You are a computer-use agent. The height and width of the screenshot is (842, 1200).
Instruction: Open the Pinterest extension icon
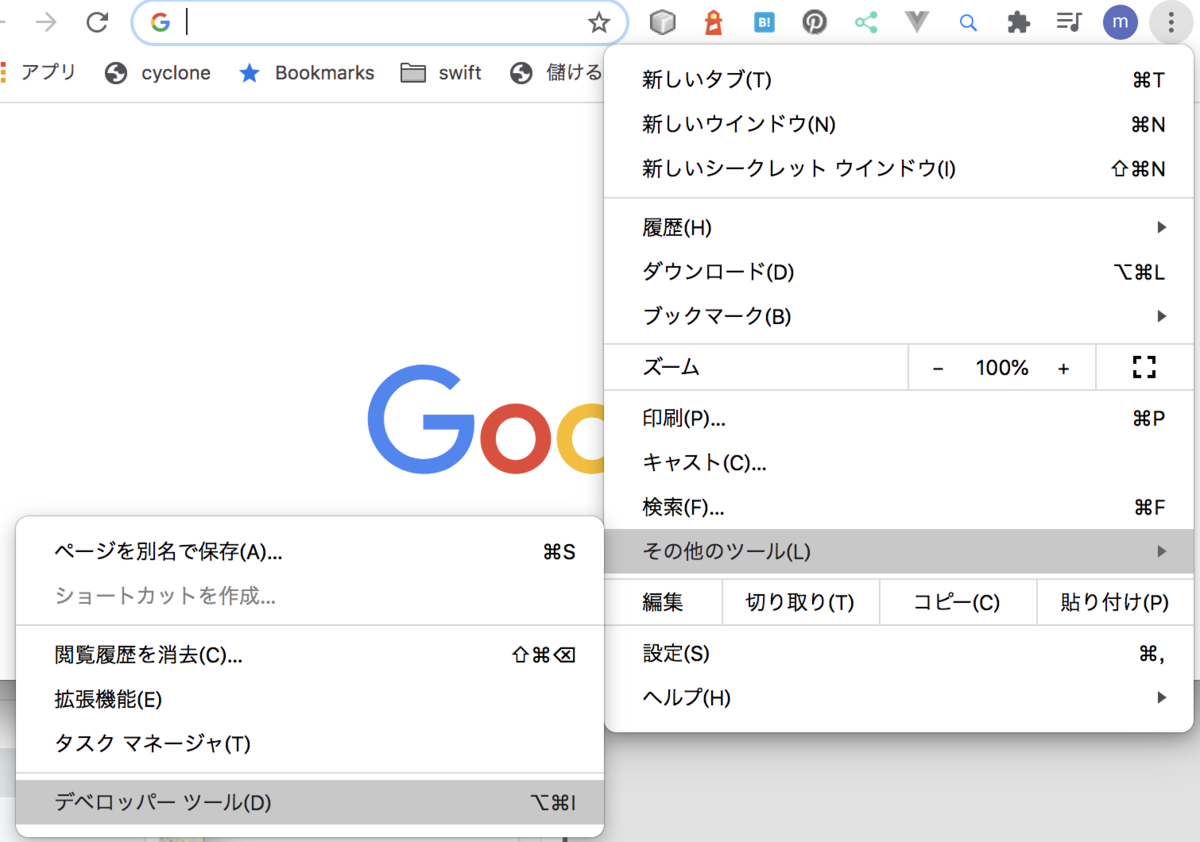tap(815, 22)
